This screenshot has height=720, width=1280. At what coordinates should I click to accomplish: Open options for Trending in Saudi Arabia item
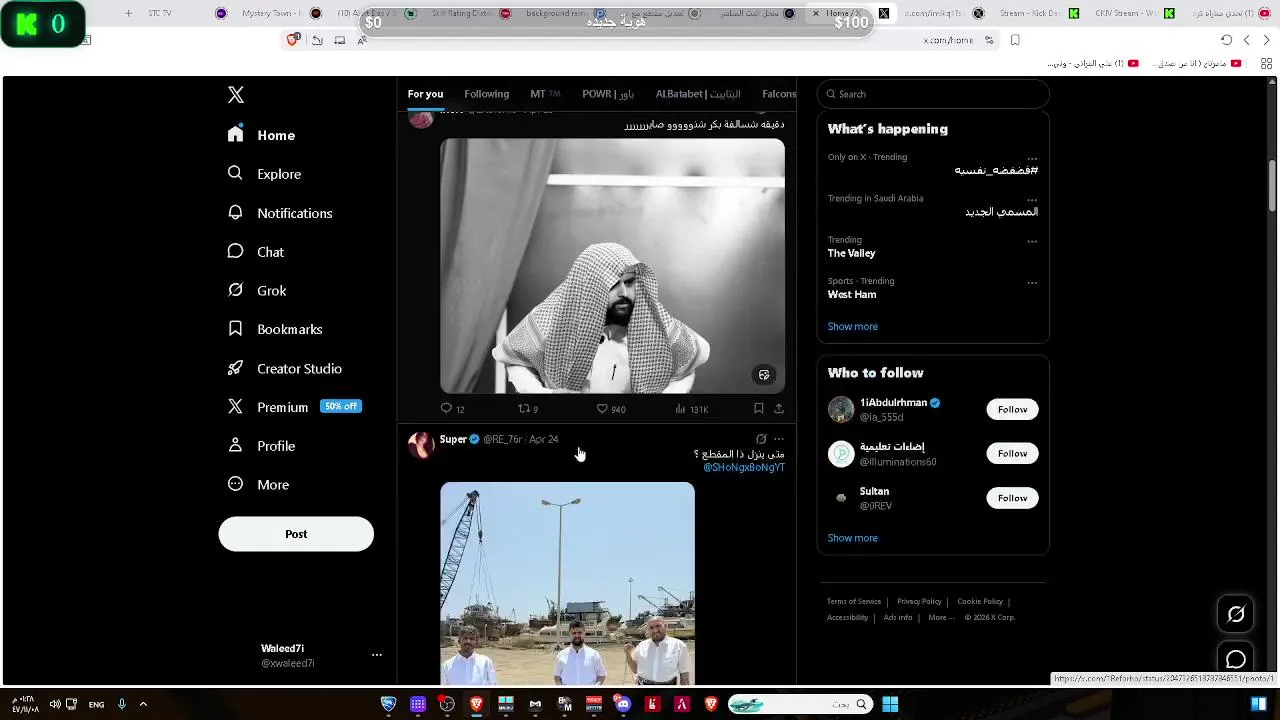pyautogui.click(x=1032, y=199)
